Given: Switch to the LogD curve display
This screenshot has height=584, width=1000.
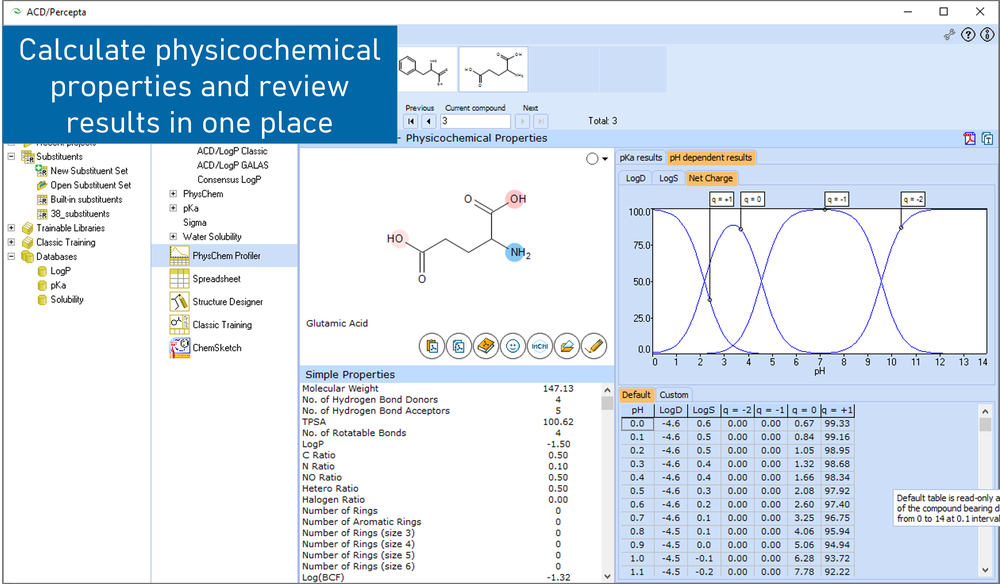Looking at the screenshot, I should click(x=637, y=177).
